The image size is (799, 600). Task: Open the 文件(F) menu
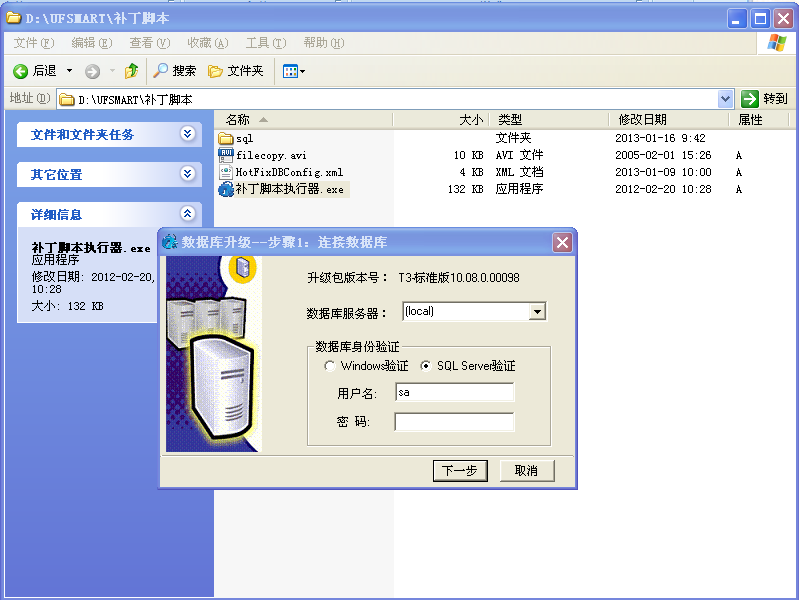click(34, 43)
